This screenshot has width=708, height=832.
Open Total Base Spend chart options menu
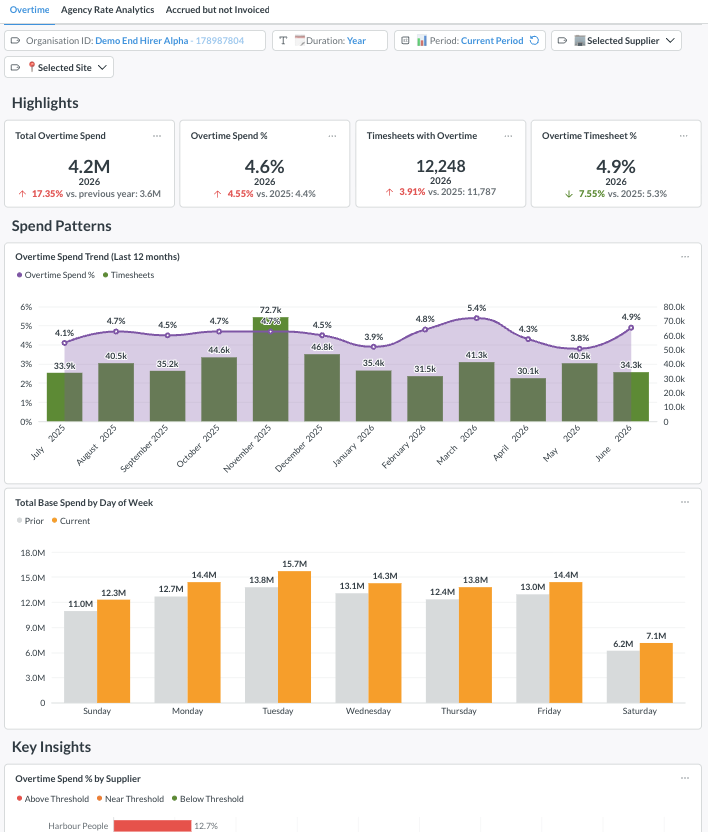(685, 502)
